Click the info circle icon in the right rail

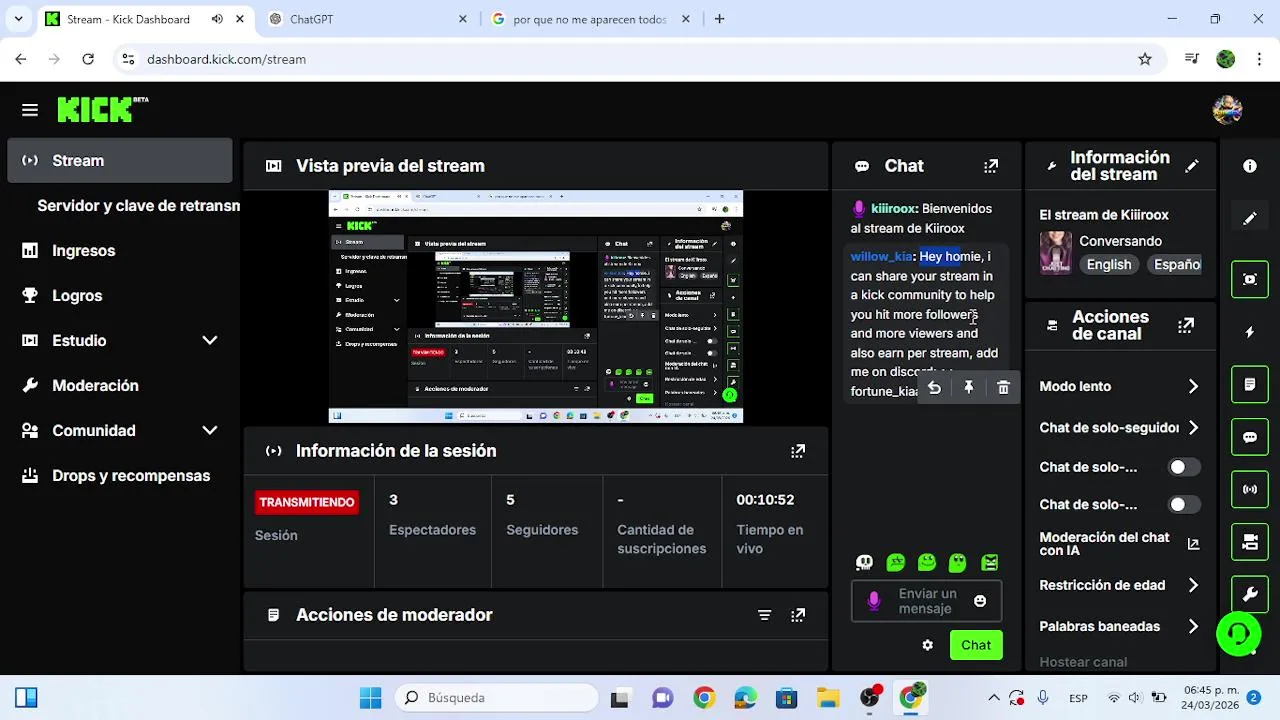[1250, 166]
